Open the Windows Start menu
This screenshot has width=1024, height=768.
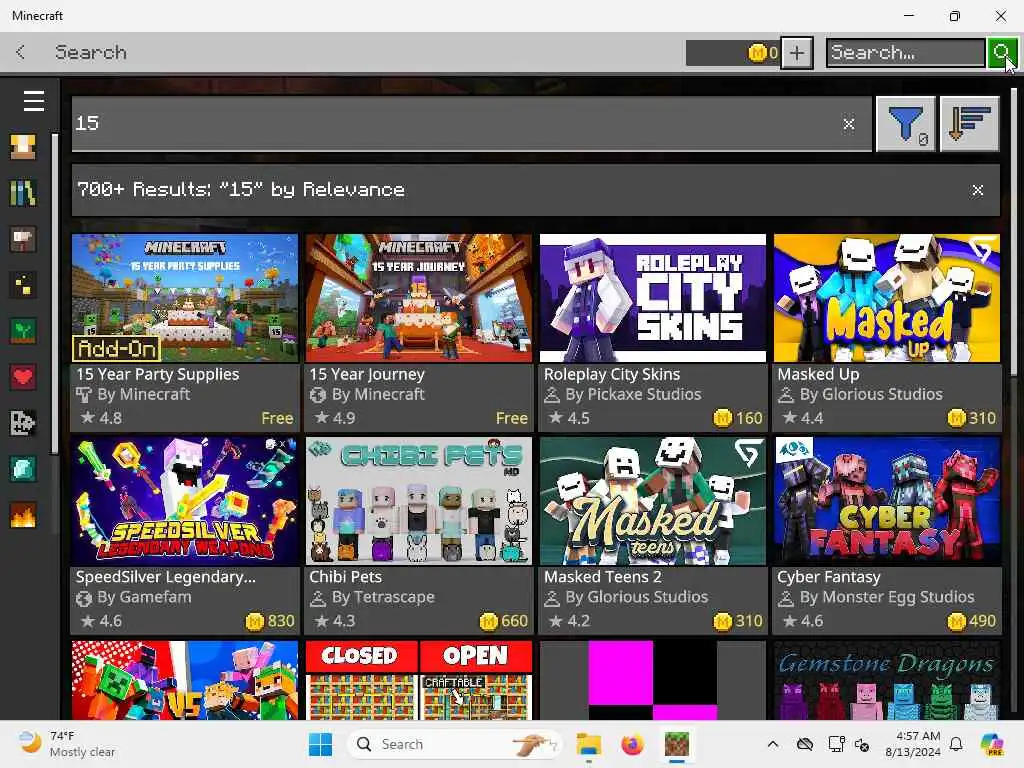click(x=320, y=744)
